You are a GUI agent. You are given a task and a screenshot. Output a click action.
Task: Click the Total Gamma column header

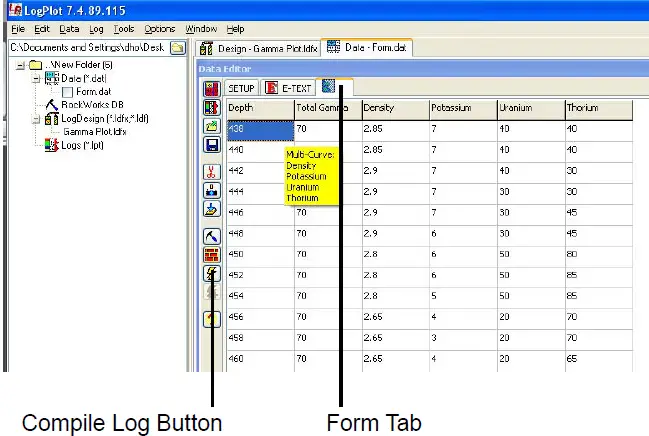tap(328, 110)
